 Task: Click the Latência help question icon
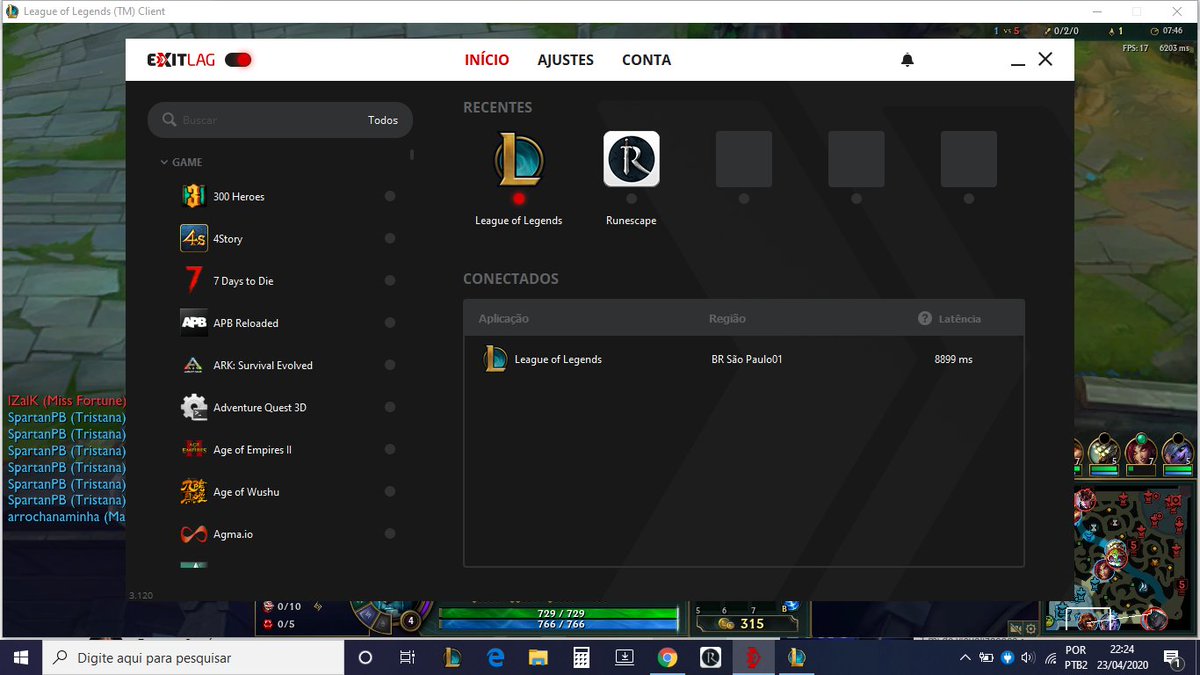tap(925, 318)
